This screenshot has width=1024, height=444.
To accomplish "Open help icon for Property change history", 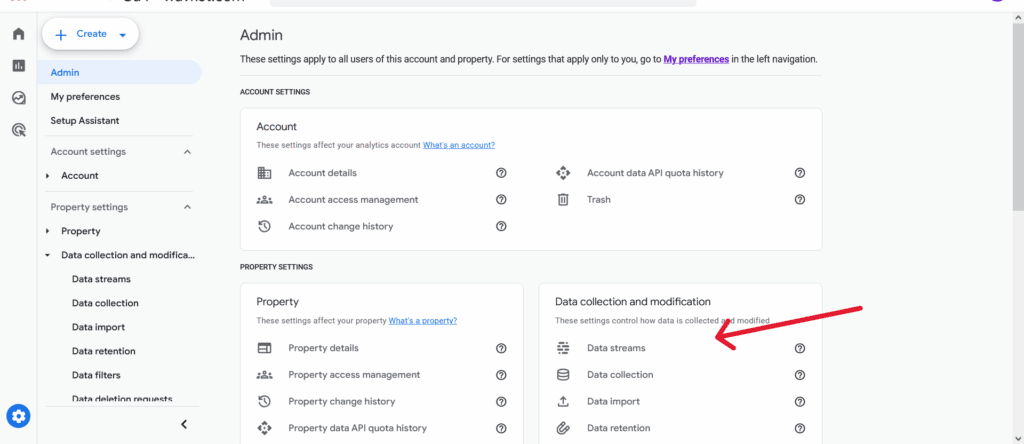I will (x=501, y=402).
